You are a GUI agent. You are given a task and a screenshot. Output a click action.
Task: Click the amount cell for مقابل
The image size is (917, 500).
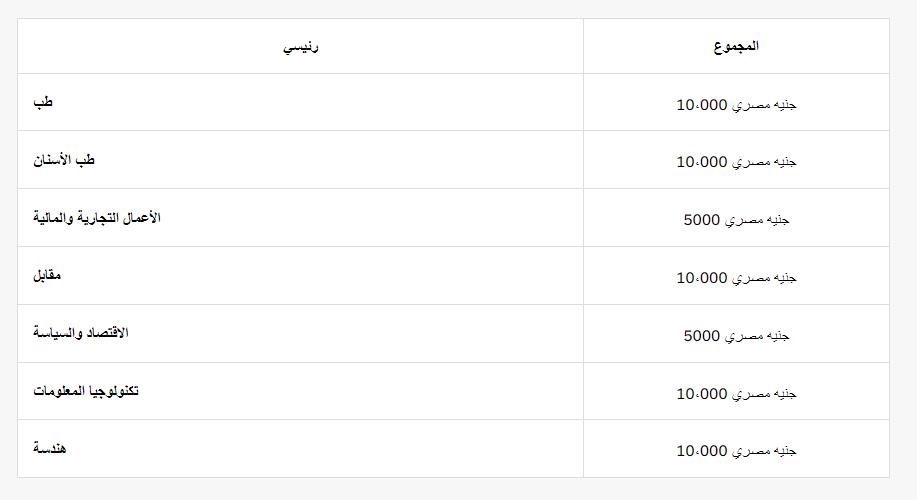point(736,277)
